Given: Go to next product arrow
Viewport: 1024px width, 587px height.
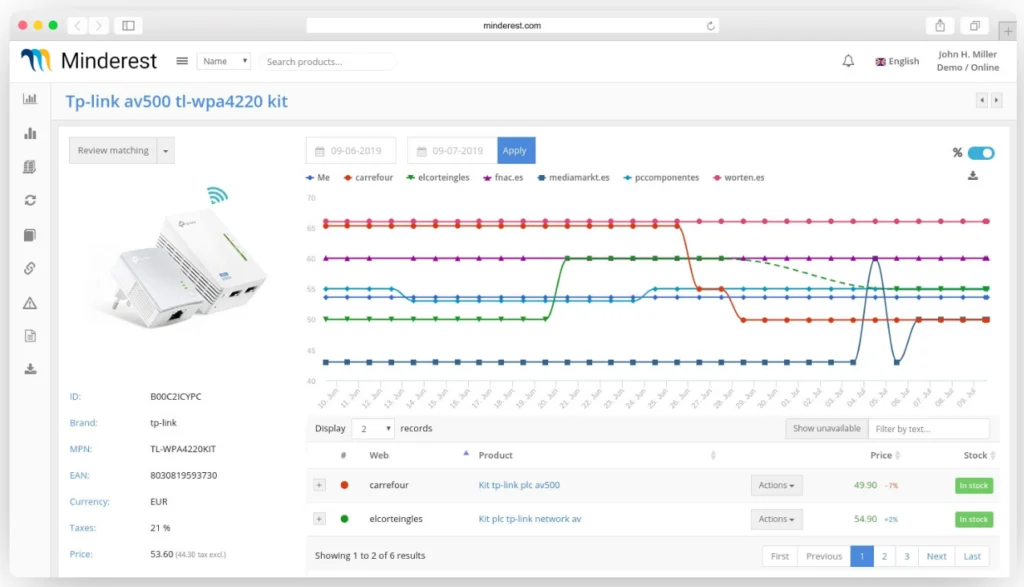Looking at the screenshot, I should (997, 101).
